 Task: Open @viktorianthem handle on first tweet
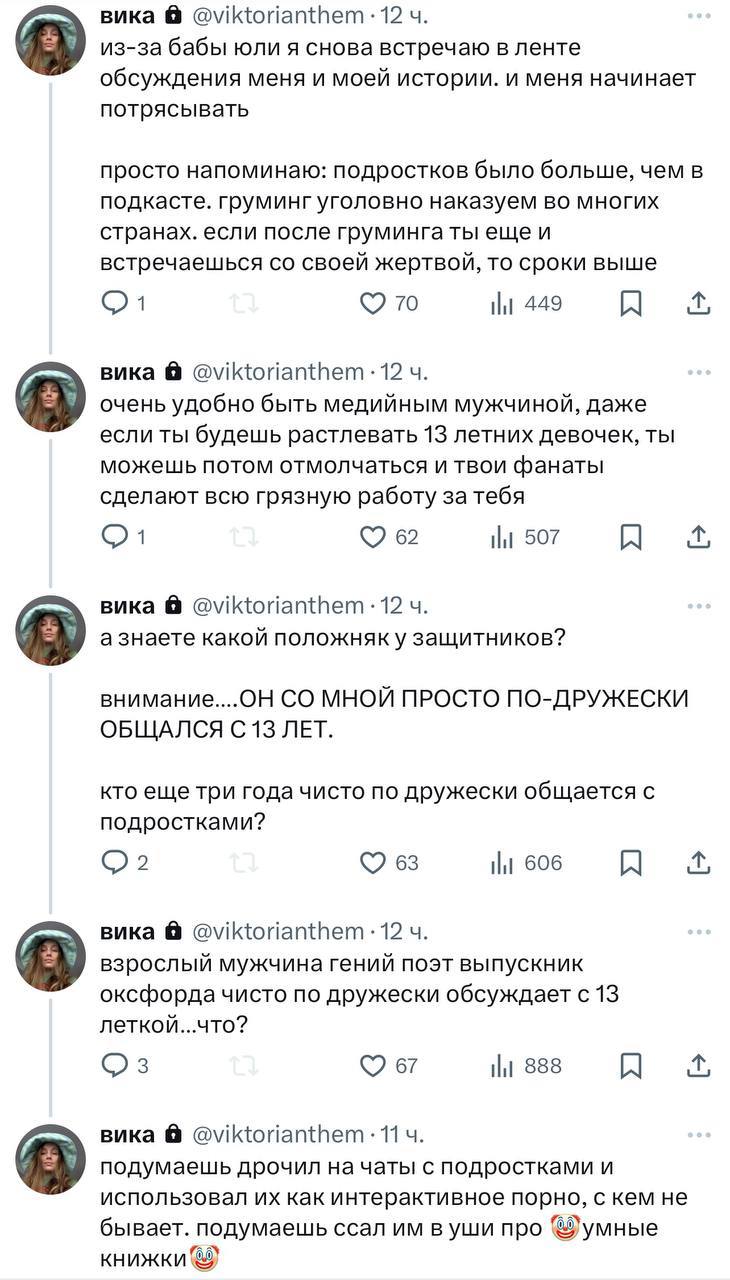[x=277, y=16]
